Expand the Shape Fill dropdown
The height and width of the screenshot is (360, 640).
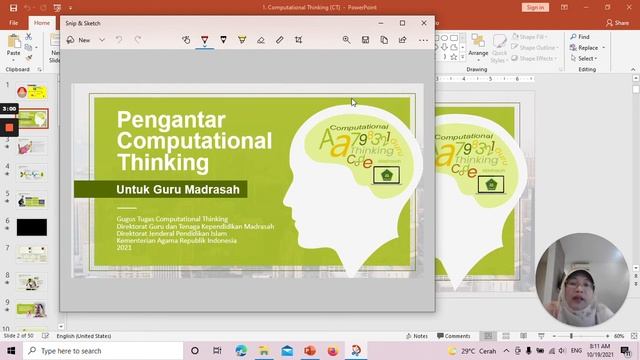coord(529,37)
